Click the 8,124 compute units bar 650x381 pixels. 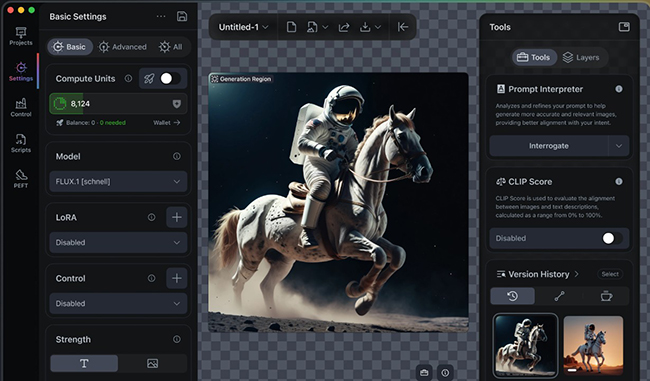click(x=118, y=104)
